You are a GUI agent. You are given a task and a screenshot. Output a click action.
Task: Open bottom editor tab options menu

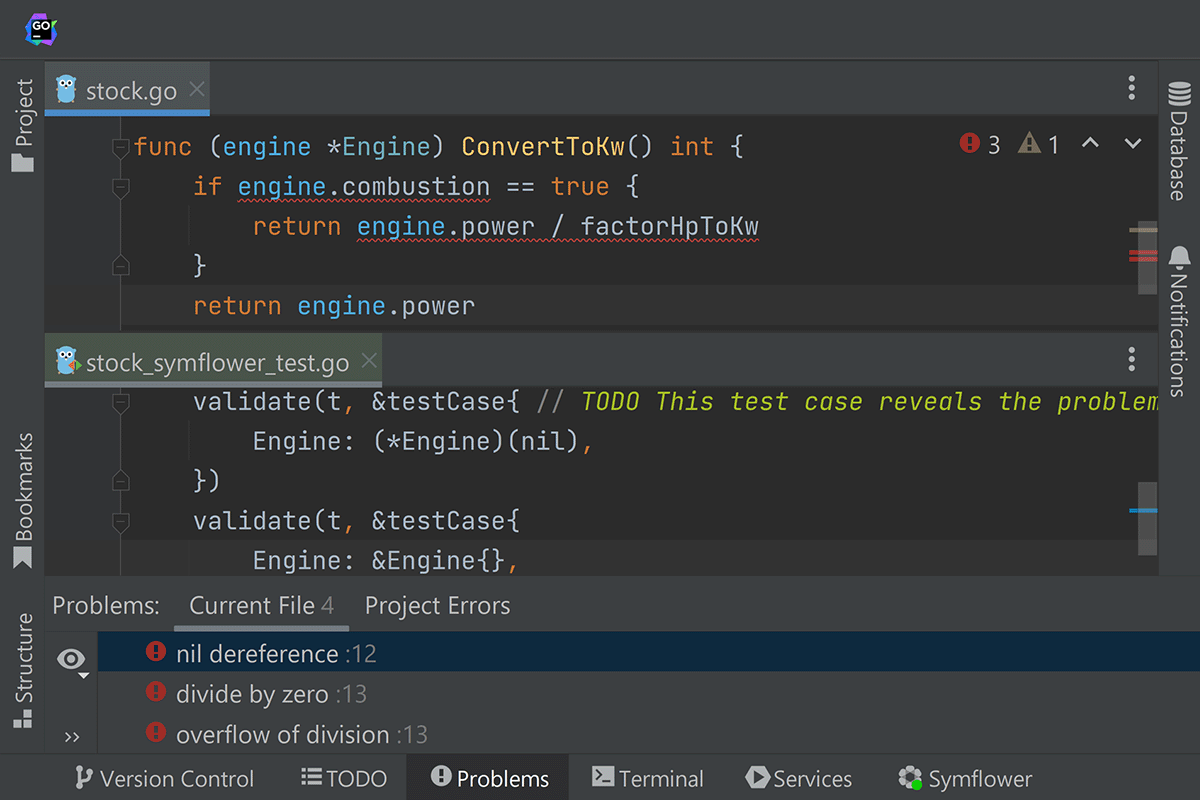tap(1132, 359)
